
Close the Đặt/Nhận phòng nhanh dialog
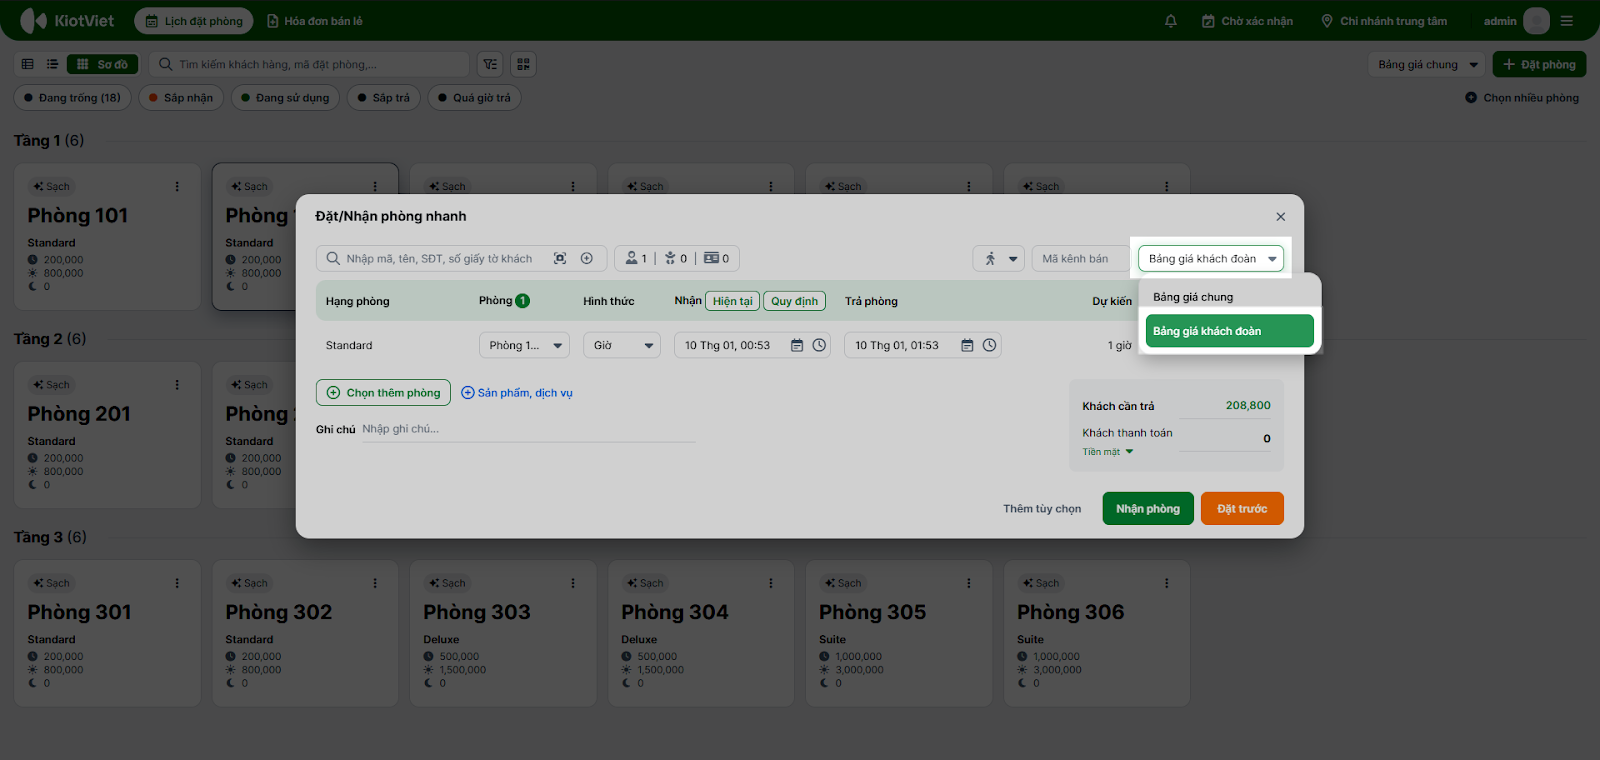click(x=1280, y=217)
